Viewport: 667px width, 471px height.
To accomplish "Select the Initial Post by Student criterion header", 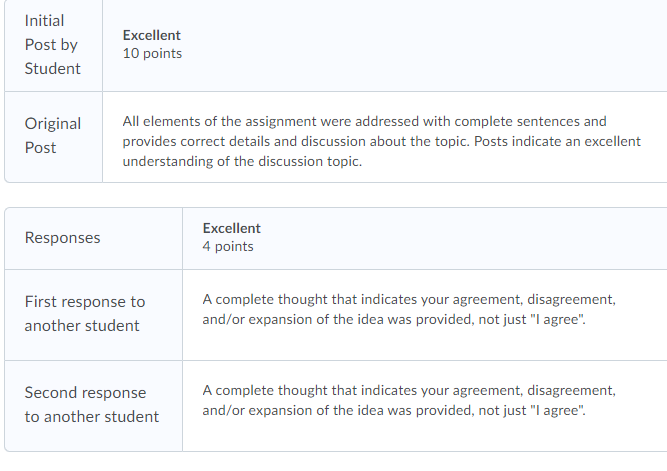I will pos(53,45).
